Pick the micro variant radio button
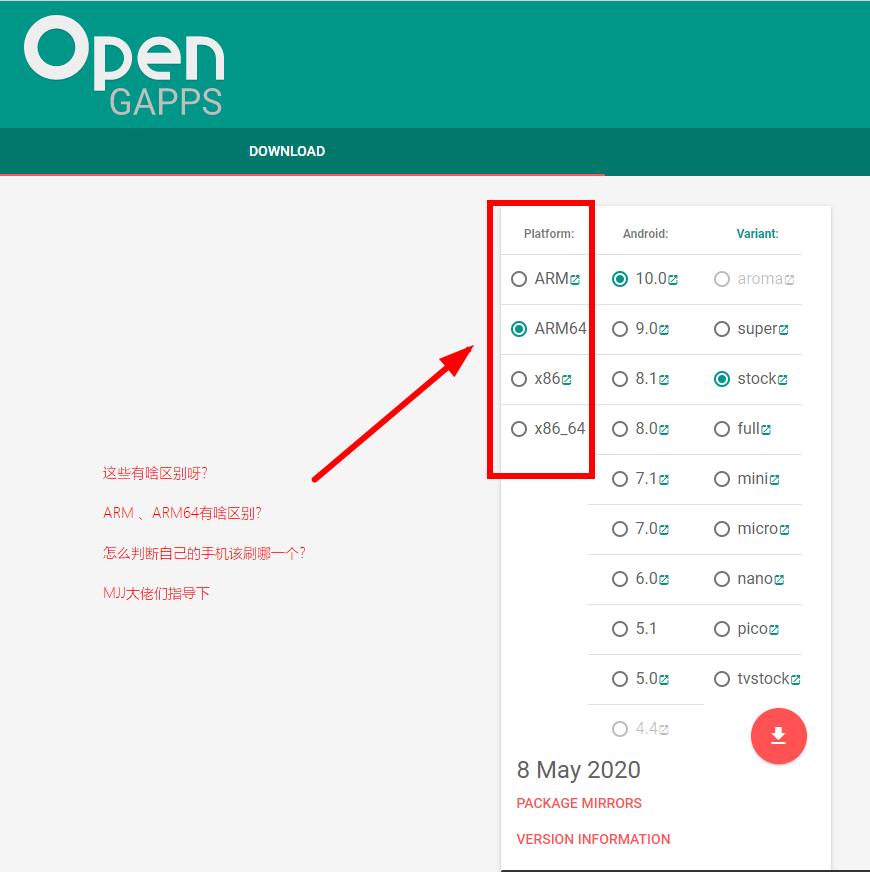The height and width of the screenshot is (872, 870). (x=721, y=529)
